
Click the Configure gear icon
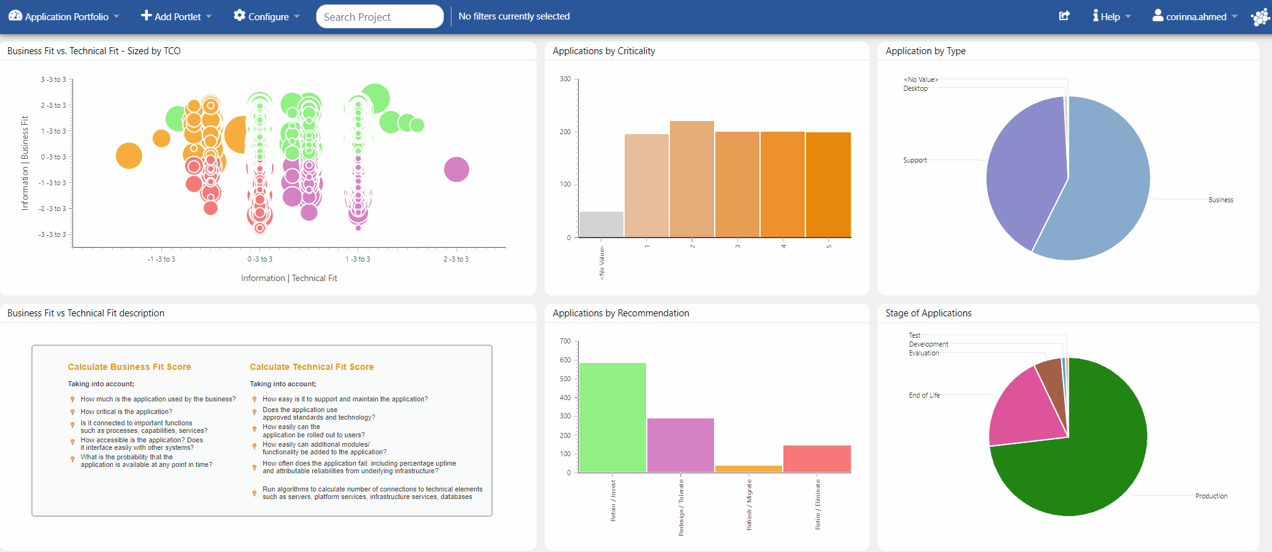click(239, 16)
